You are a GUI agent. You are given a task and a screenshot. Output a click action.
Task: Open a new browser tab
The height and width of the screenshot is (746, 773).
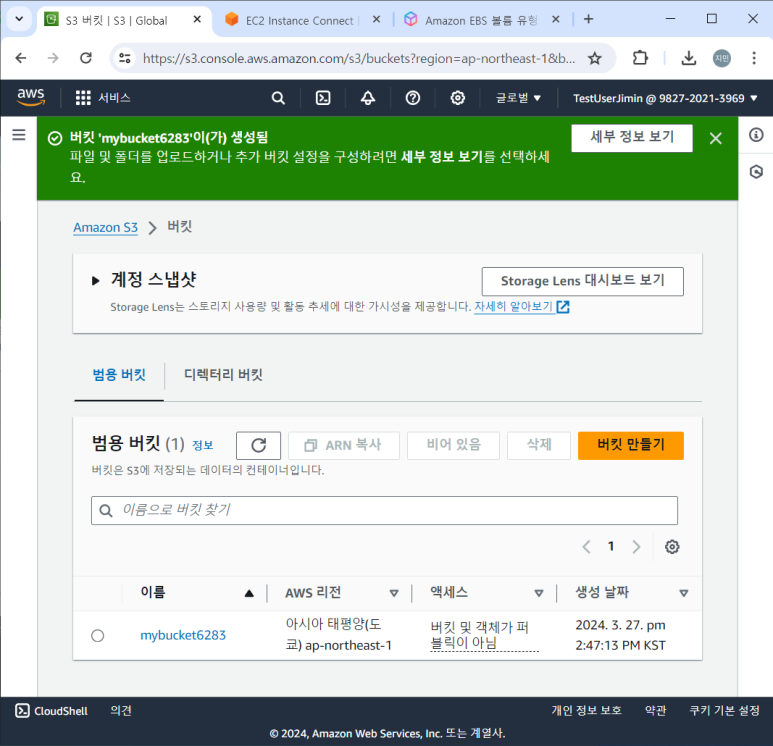click(588, 19)
